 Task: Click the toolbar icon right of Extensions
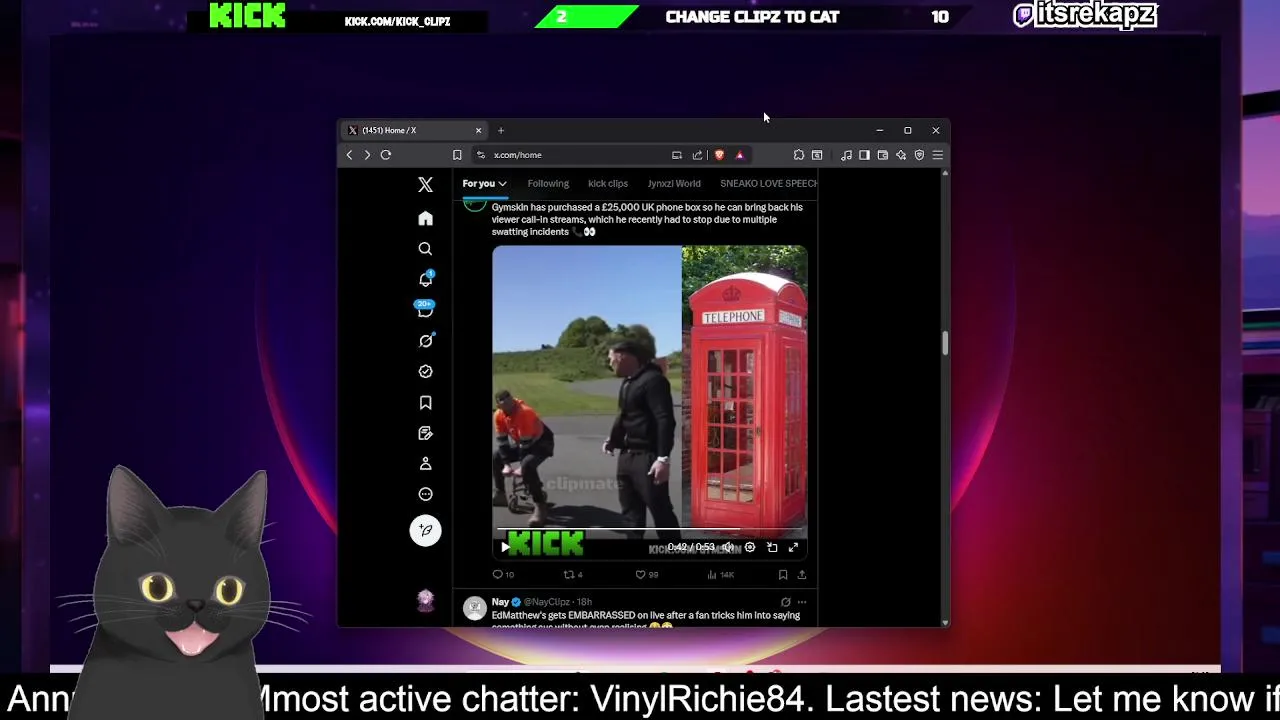pyautogui.click(x=817, y=155)
